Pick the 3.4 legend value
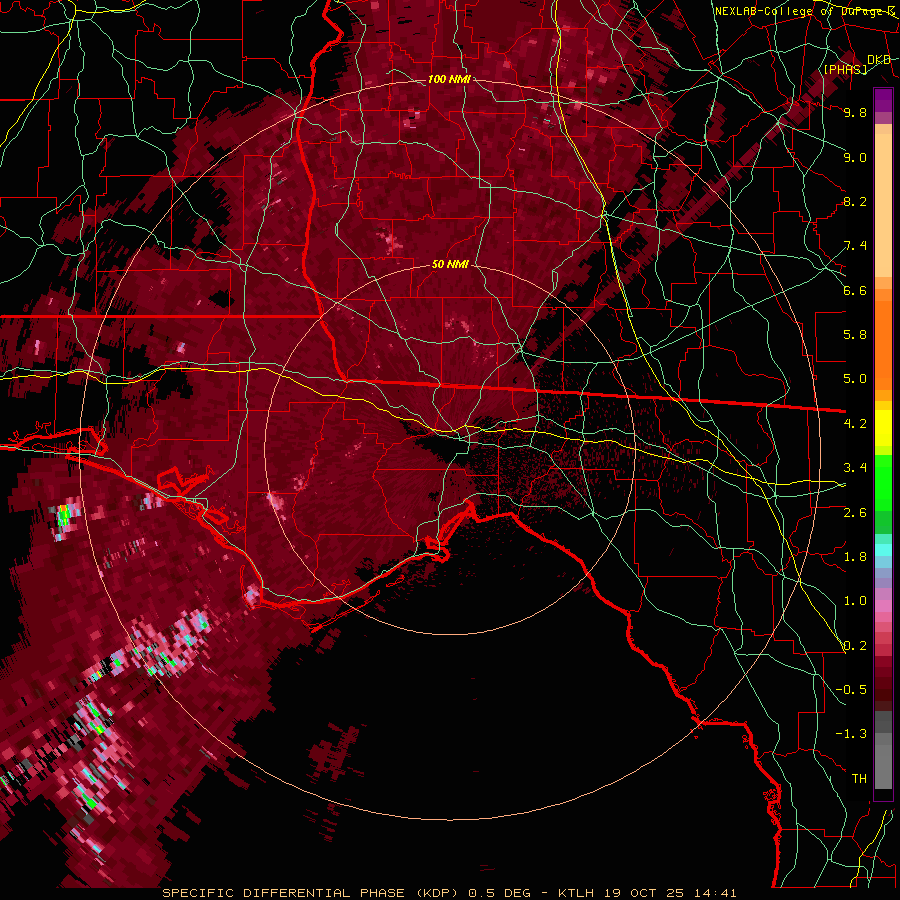Screen dimensions: 900x900 pyautogui.click(x=855, y=468)
